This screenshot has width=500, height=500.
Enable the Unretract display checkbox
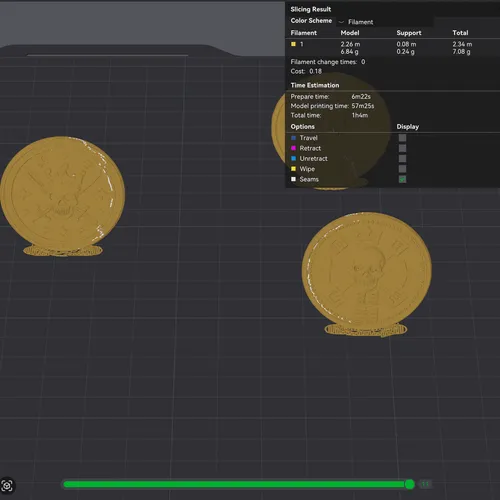click(402, 158)
